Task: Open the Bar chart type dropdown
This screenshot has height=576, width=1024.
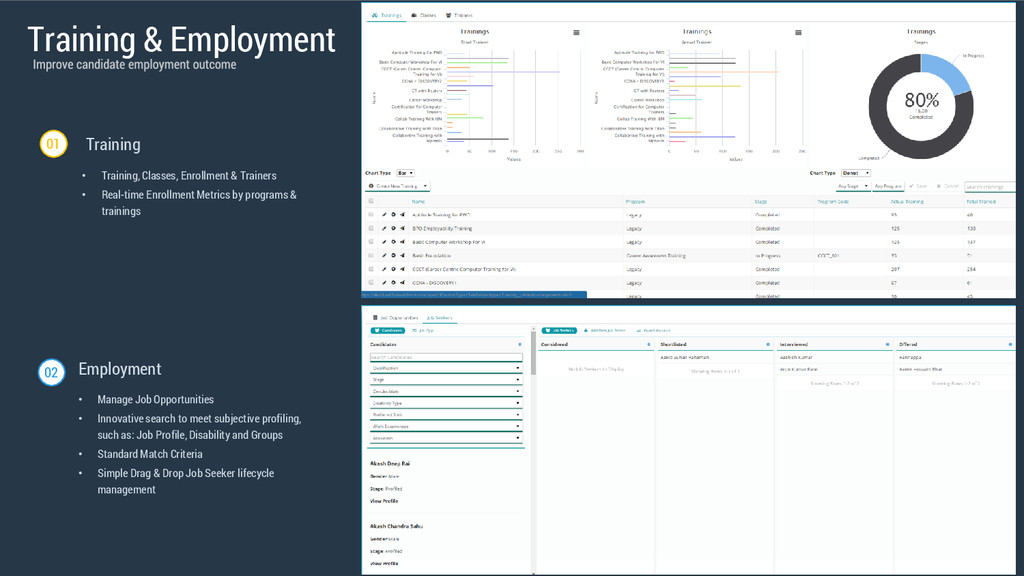Action: [405, 173]
